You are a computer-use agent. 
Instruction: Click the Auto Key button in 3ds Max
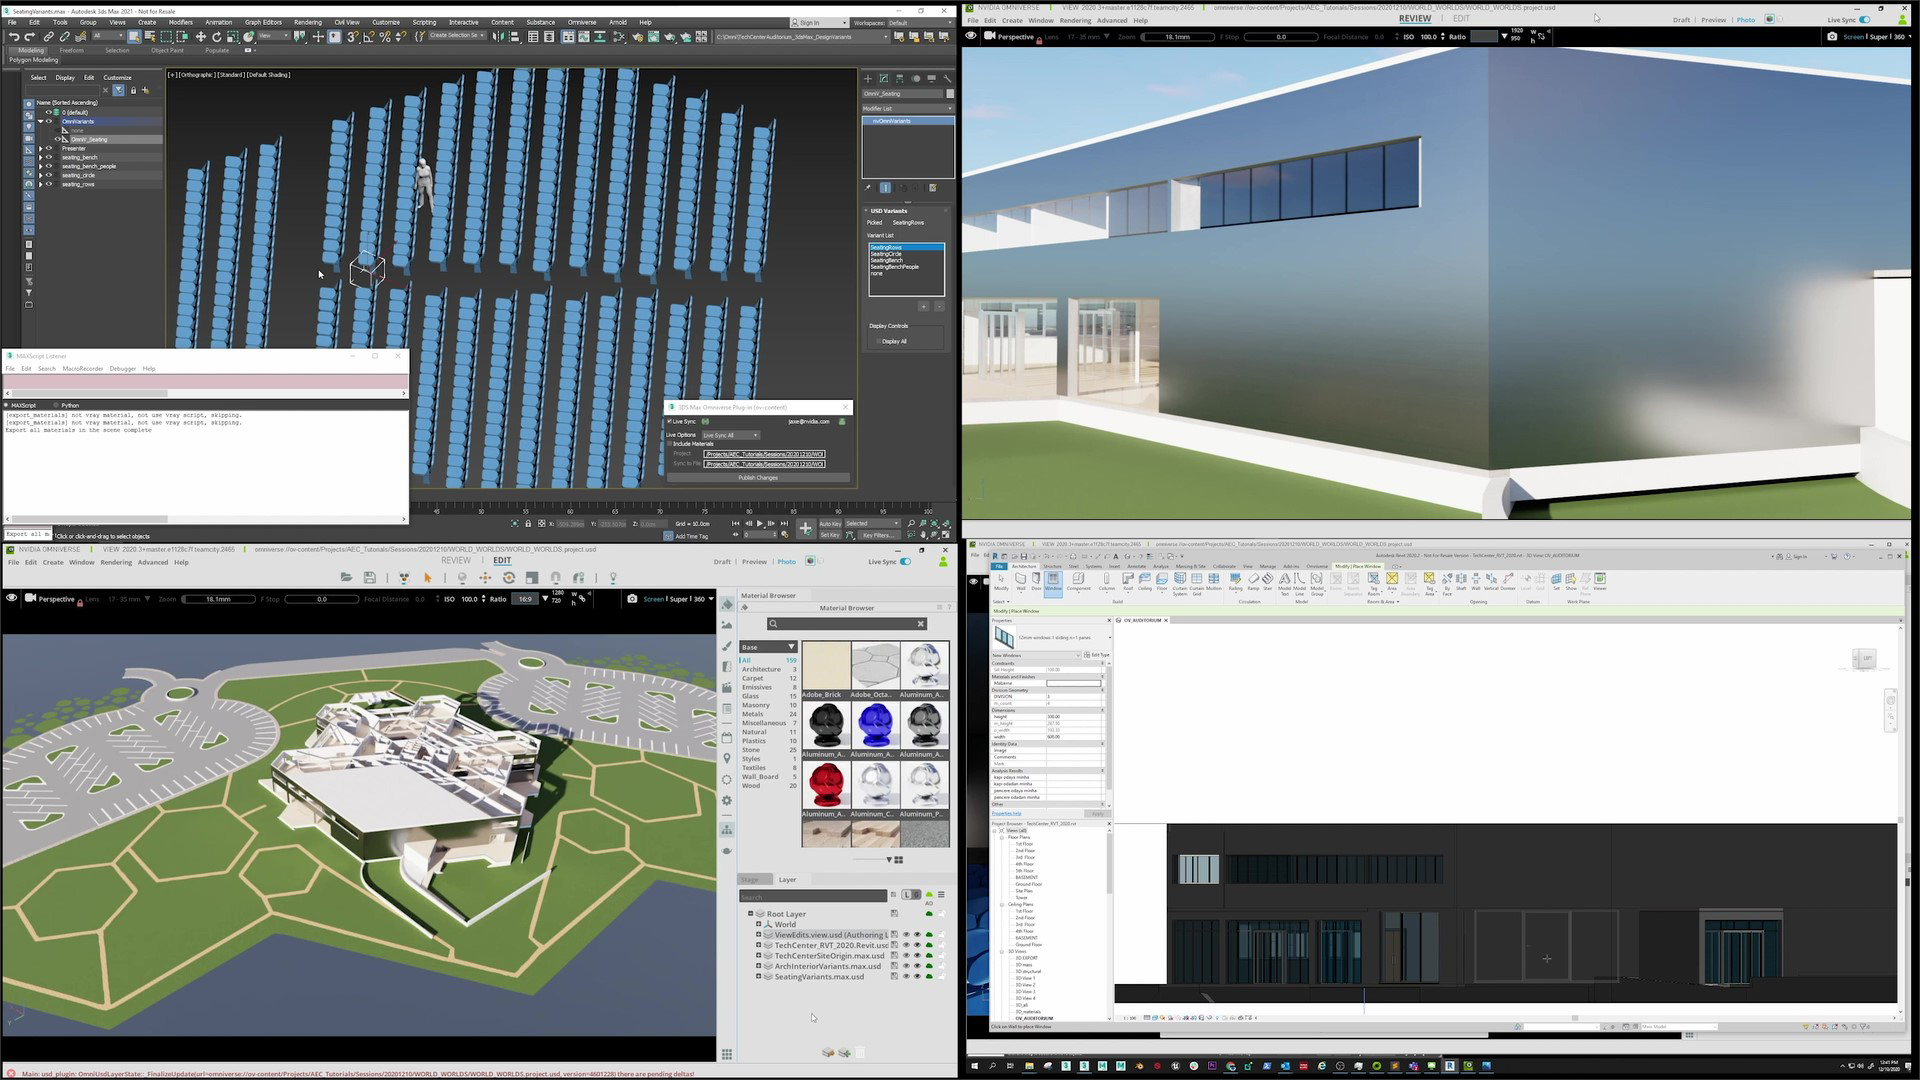[830, 523]
